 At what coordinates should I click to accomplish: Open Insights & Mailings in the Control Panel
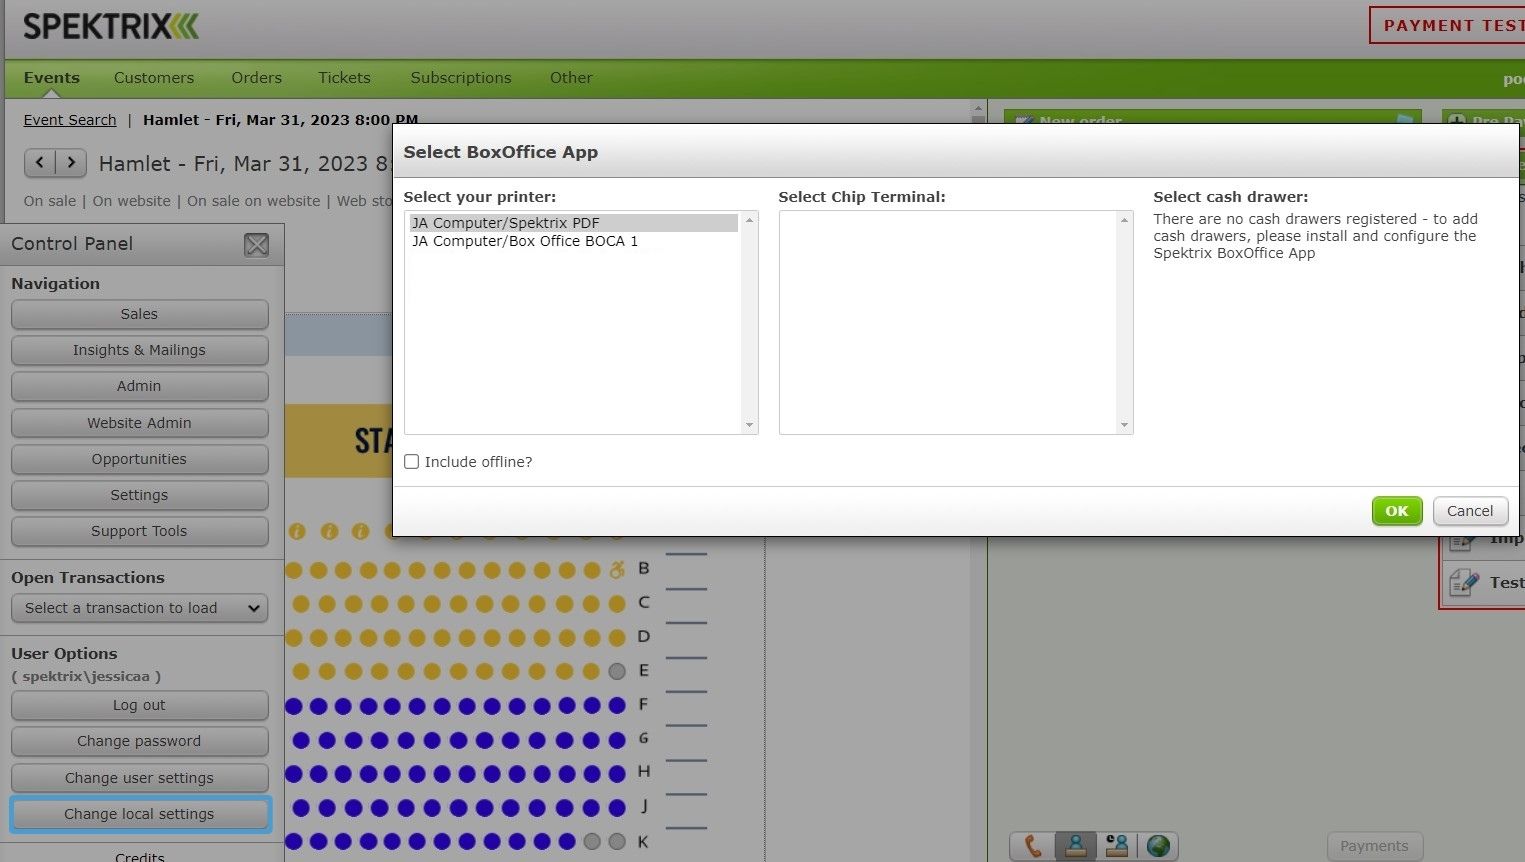139,350
